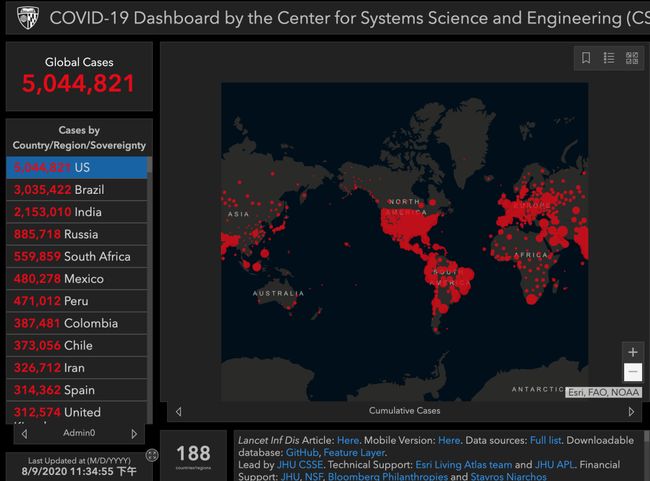650x481 pixels.
Task: Show the map legend list icon
Action: coord(609,58)
